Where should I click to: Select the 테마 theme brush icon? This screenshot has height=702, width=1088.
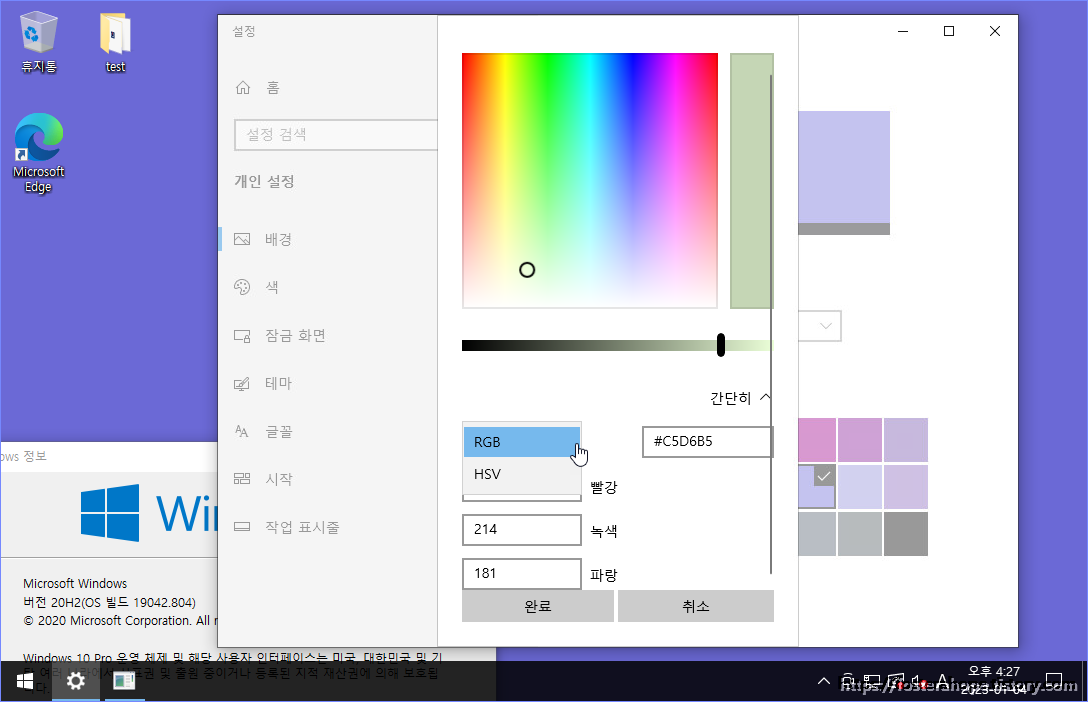click(242, 384)
